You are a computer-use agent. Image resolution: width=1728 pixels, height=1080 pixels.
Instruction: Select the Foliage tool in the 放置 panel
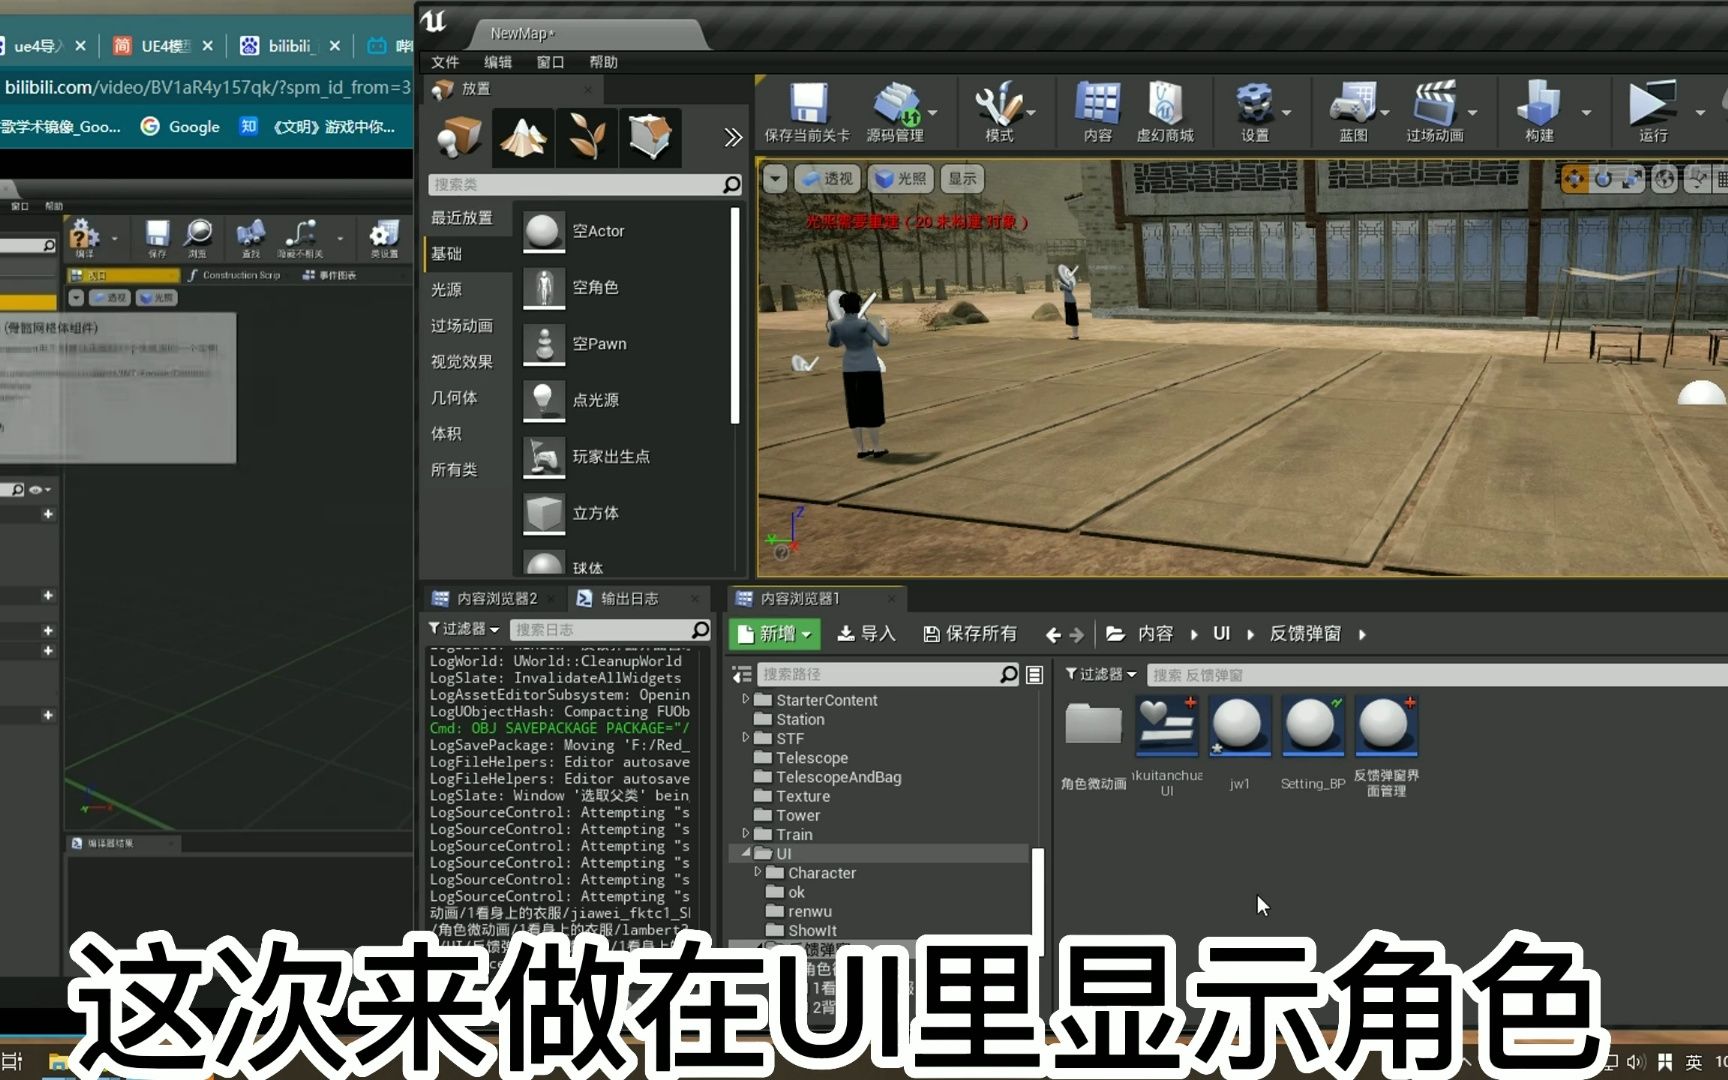[586, 137]
